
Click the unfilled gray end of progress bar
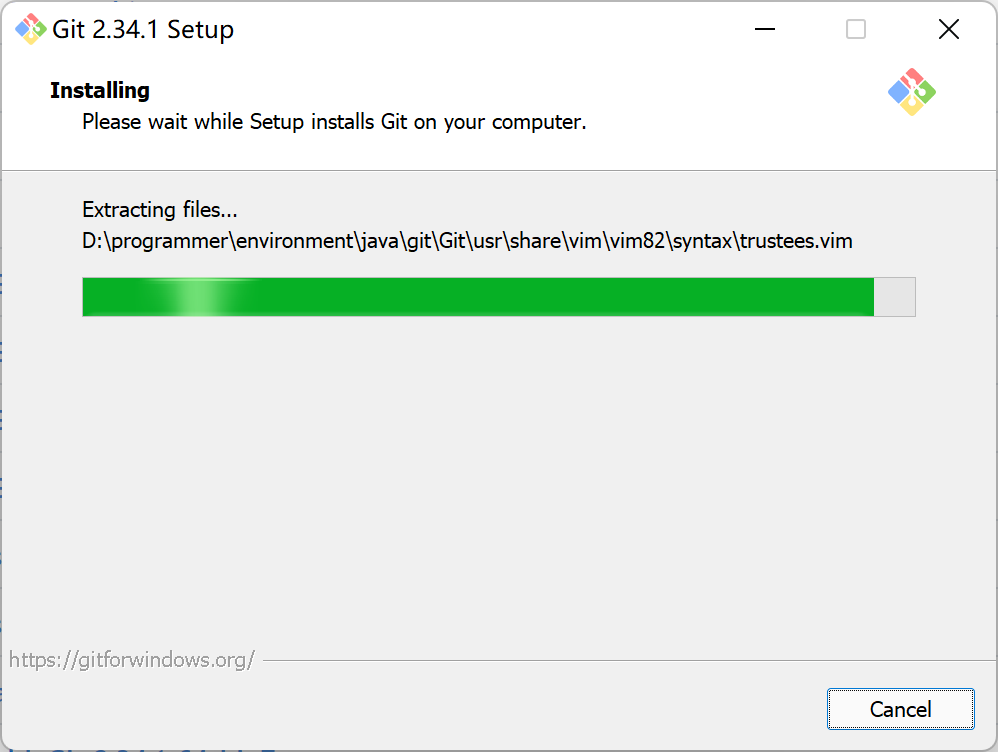pyautogui.click(x=894, y=297)
